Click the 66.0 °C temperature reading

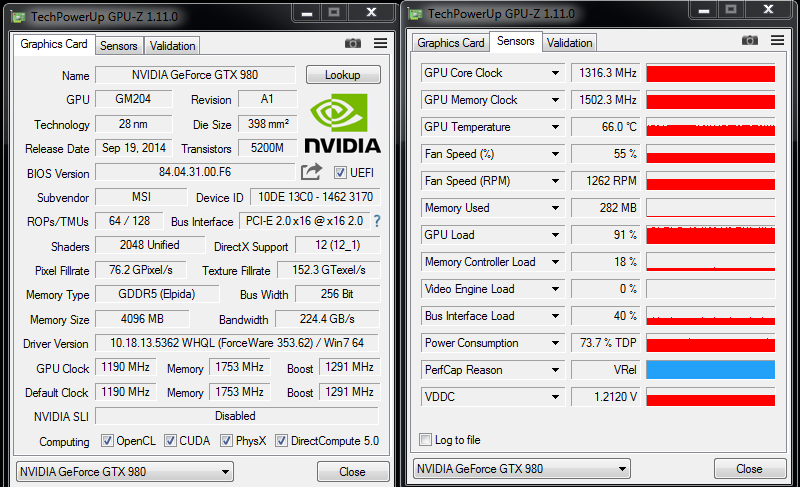tap(607, 127)
